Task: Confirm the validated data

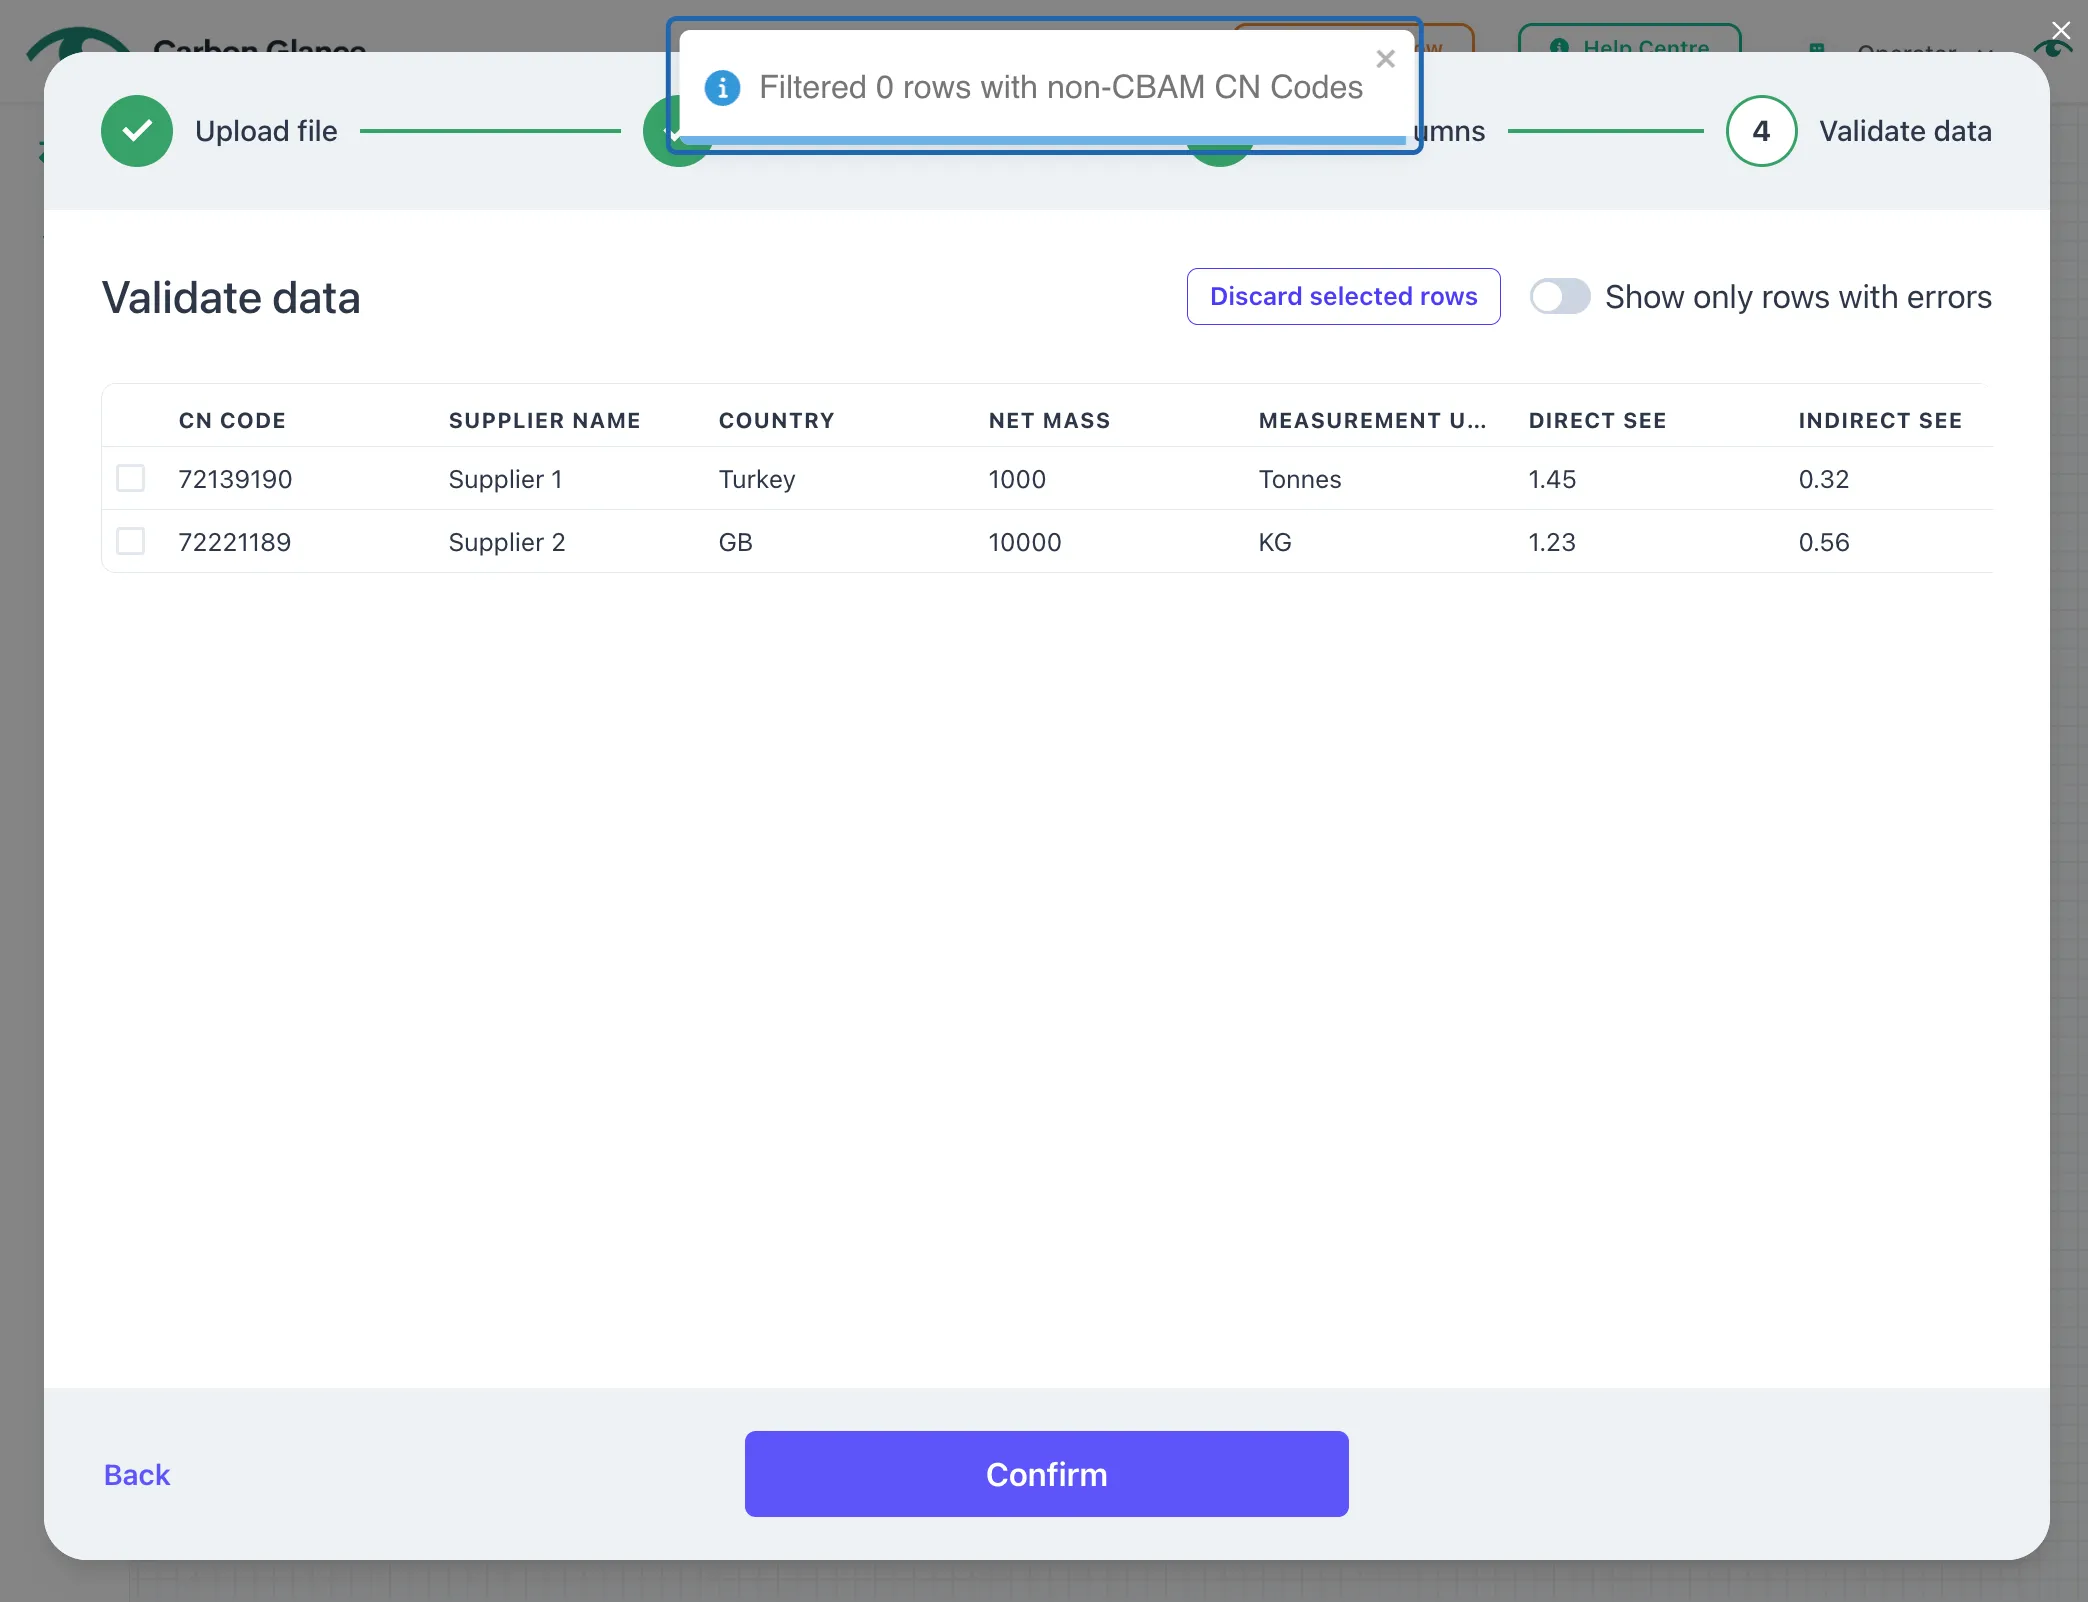Action: [x=1046, y=1474]
